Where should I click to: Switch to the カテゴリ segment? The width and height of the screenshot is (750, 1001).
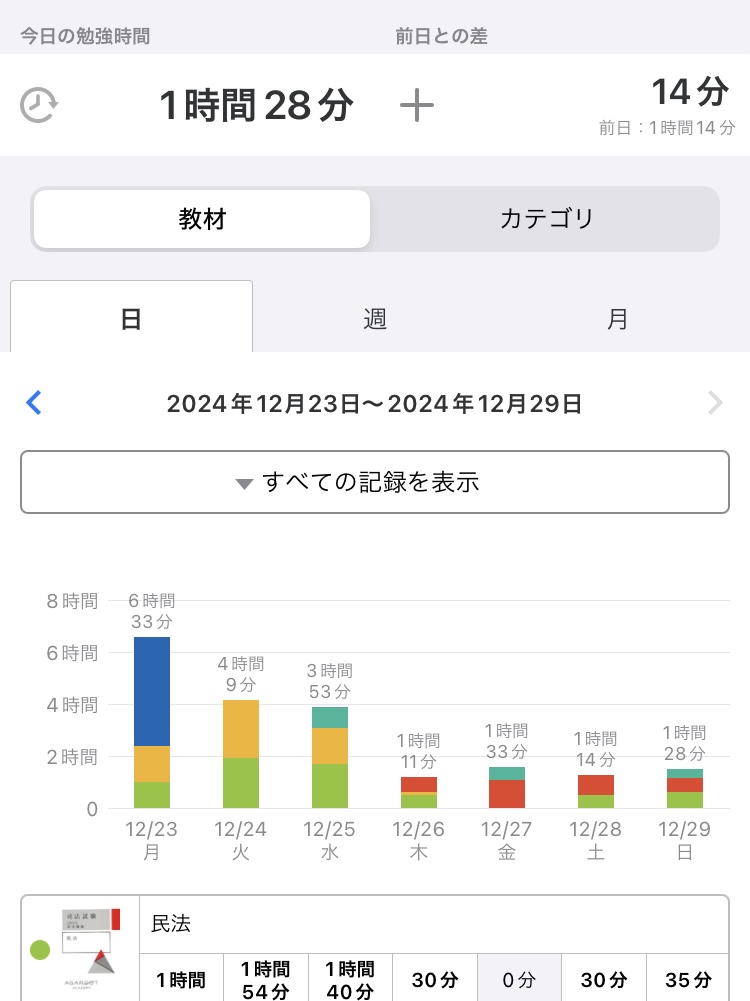[546, 219]
